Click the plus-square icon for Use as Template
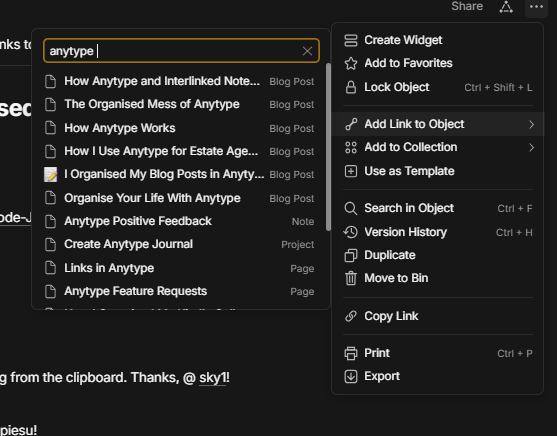The width and height of the screenshot is (557, 436). [x=351, y=171]
